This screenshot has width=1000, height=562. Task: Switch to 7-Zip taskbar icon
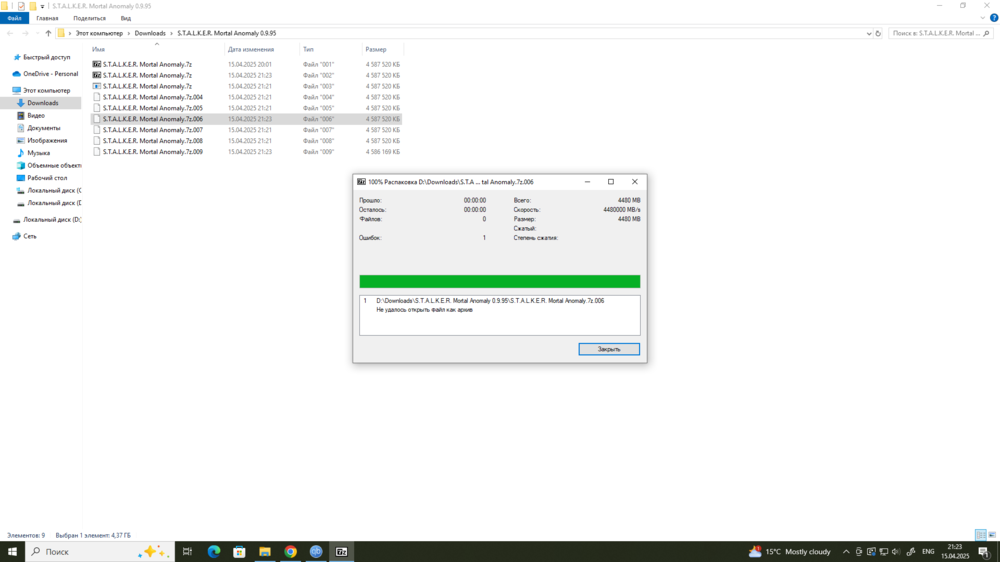tap(341, 551)
